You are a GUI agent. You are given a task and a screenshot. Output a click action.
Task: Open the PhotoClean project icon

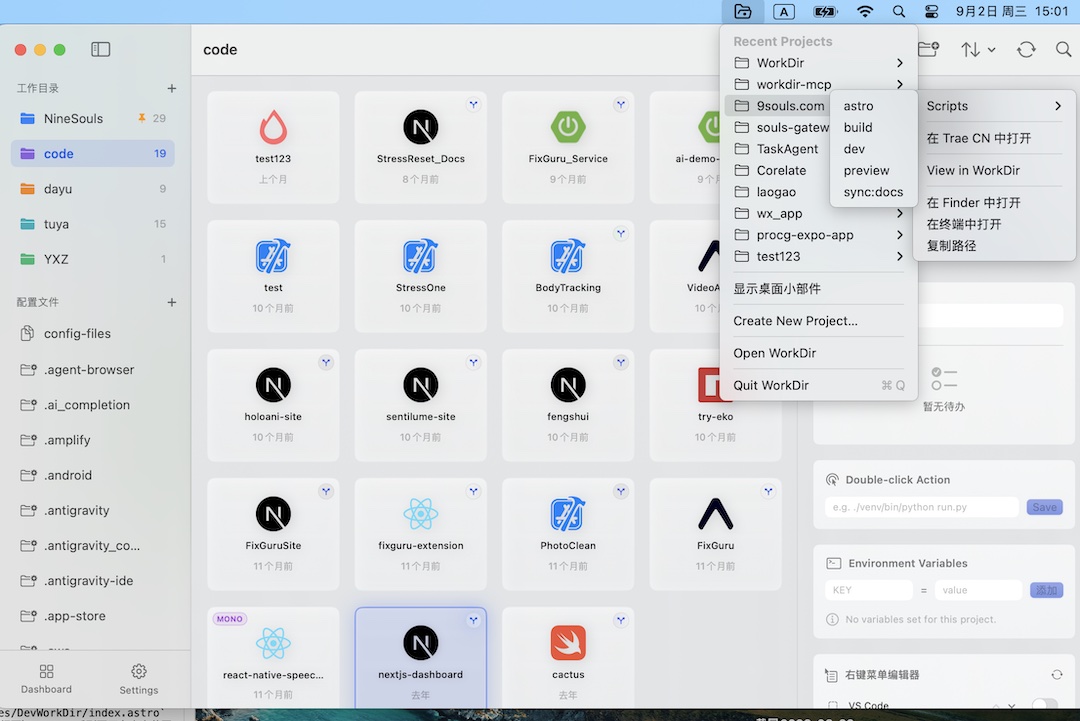click(568, 514)
